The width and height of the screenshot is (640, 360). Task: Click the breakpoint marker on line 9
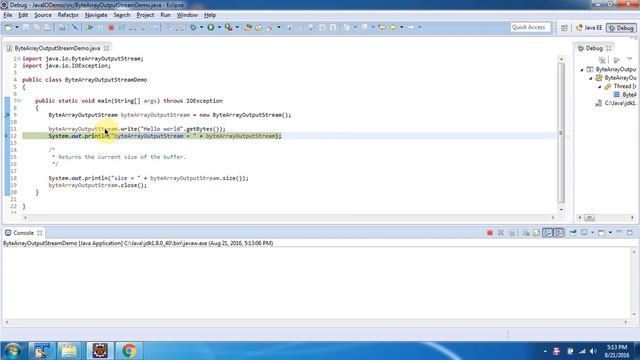[x=7, y=115]
